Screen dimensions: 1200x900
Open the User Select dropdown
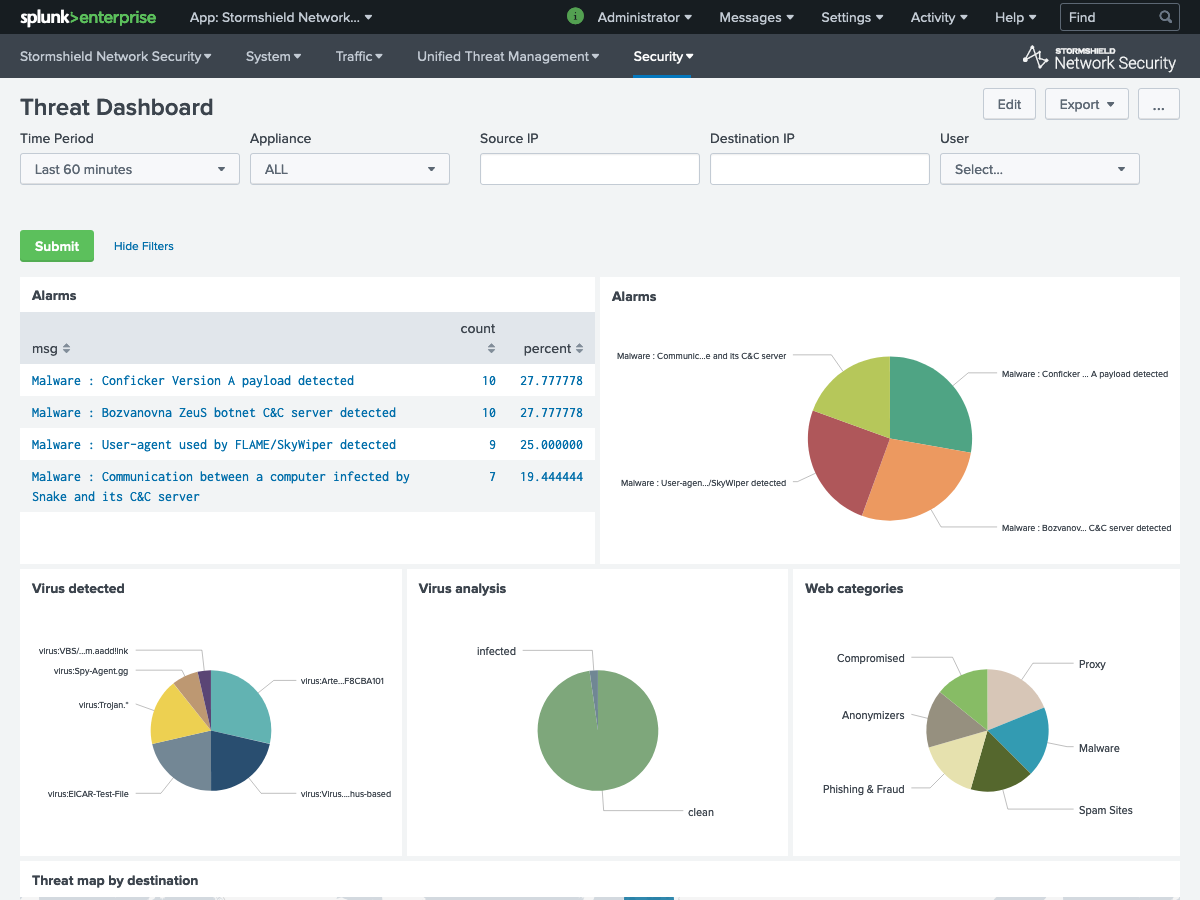[x=1040, y=169]
